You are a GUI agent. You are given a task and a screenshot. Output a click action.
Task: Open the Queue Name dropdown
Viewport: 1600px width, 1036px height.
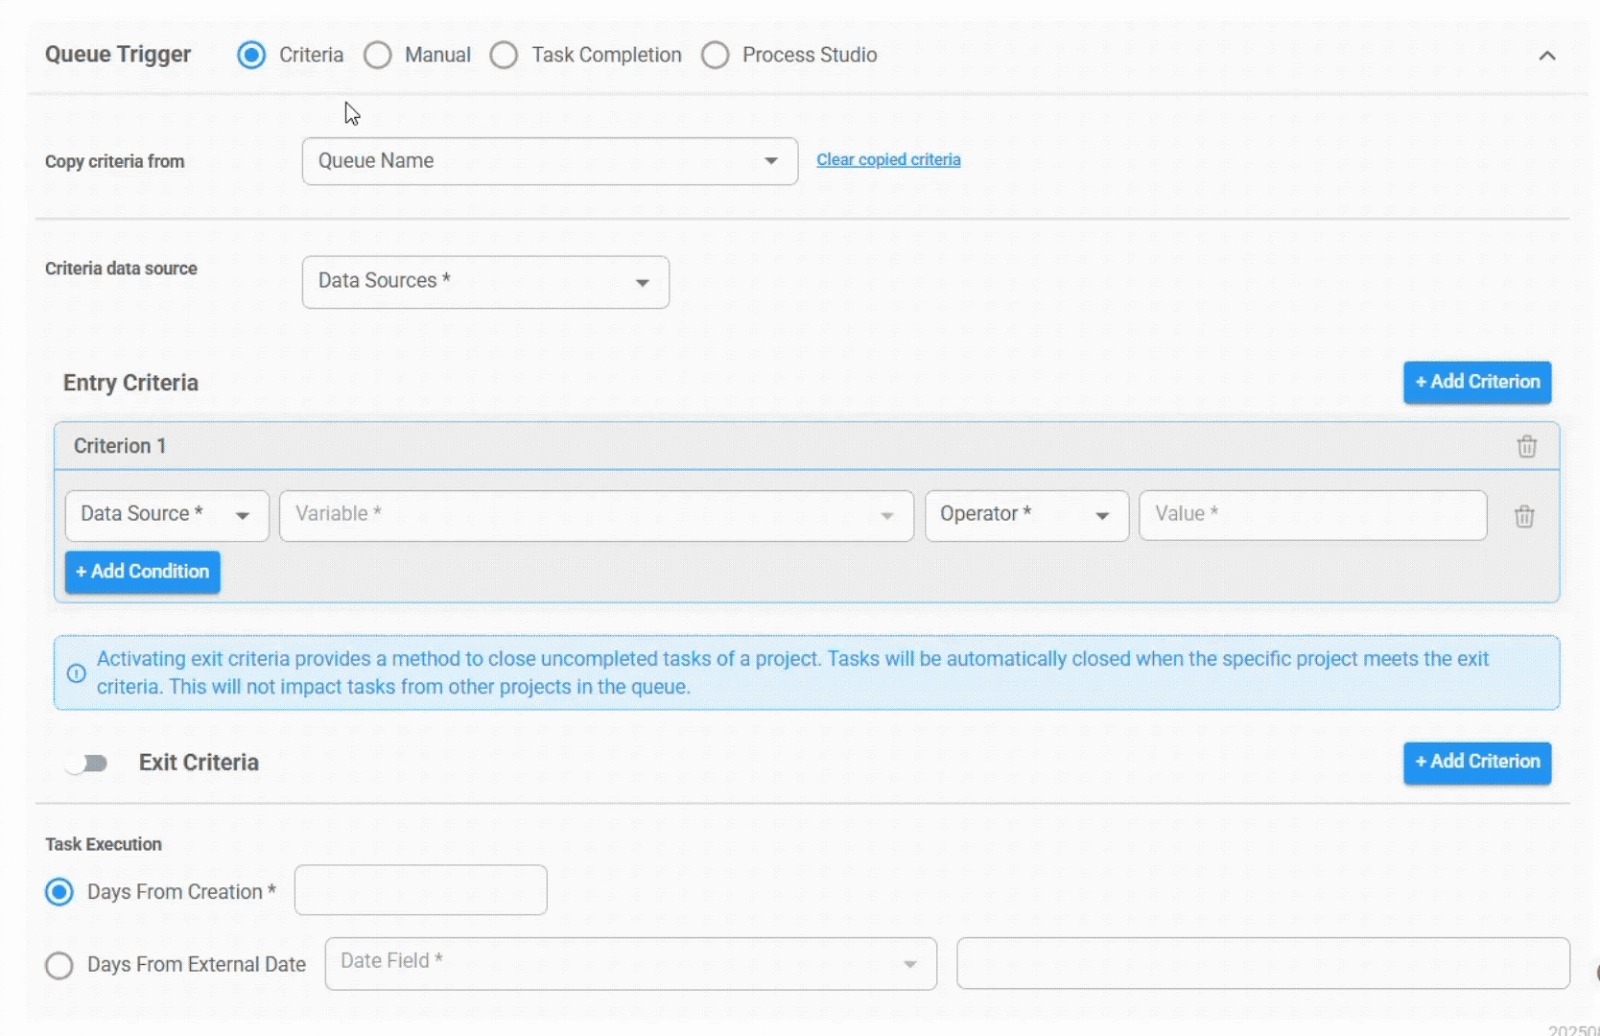(x=549, y=161)
